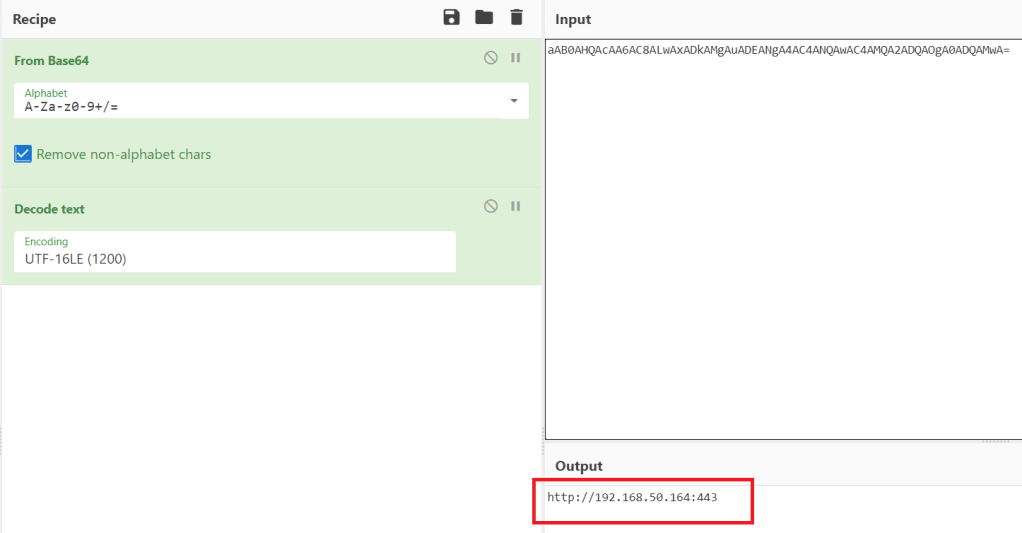Clear the recipe with the trash icon
Viewport: 1022px width, 533px height.
coord(516,17)
